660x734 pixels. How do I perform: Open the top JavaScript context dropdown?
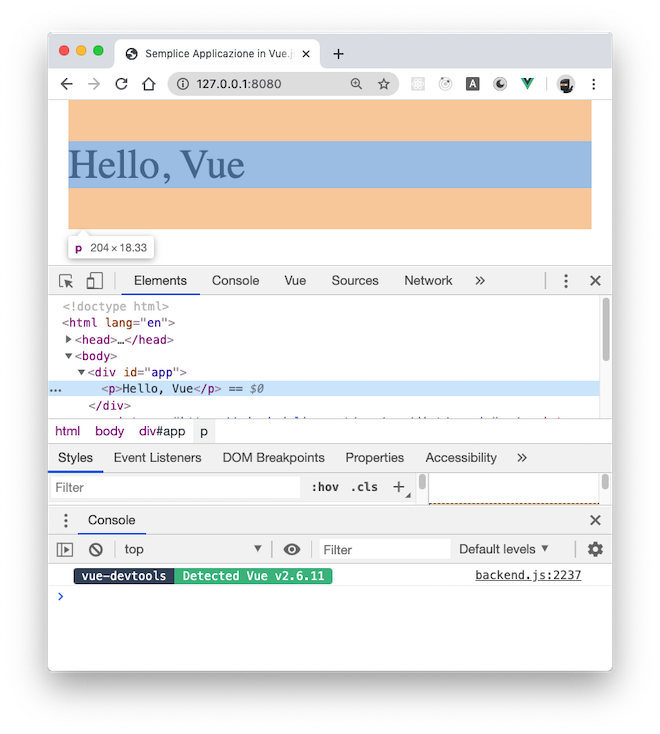[x=192, y=549]
